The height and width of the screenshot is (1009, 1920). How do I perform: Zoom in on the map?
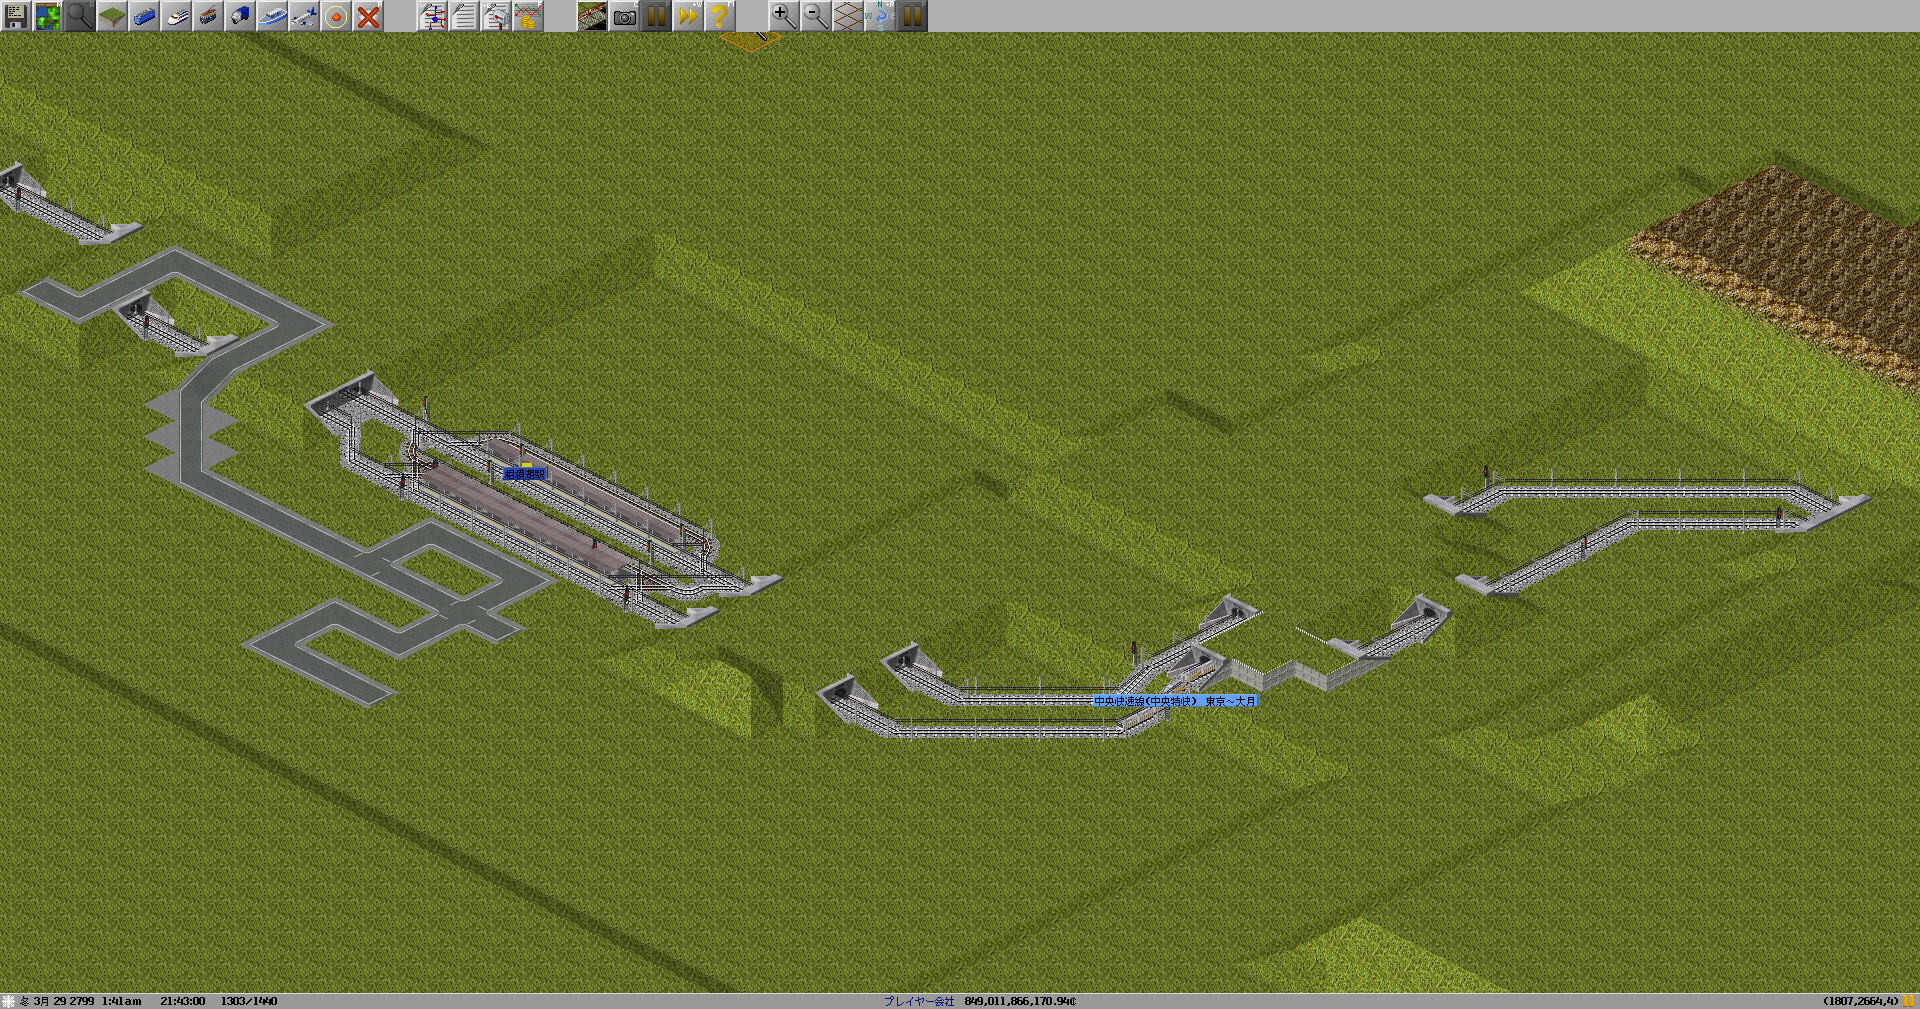pyautogui.click(x=784, y=16)
